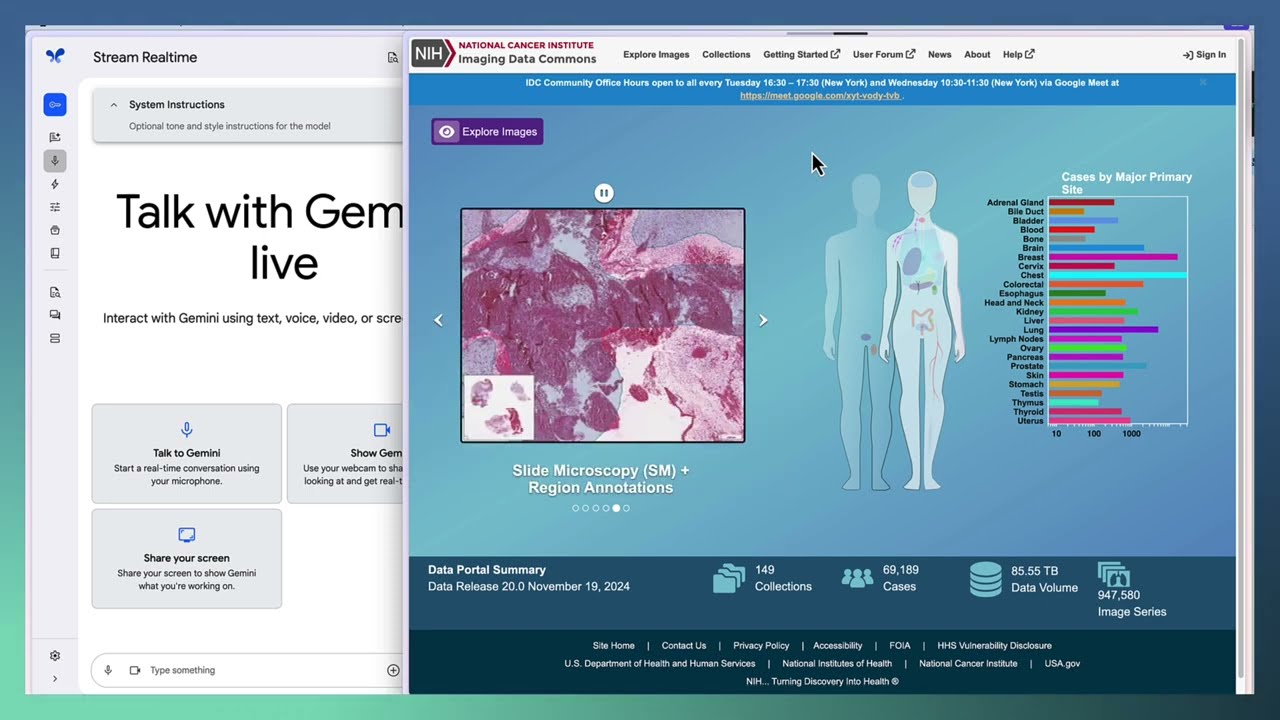Click the Chest bar in cases chart
This screenshot has height=720, width=1280.
(1117, 275)
